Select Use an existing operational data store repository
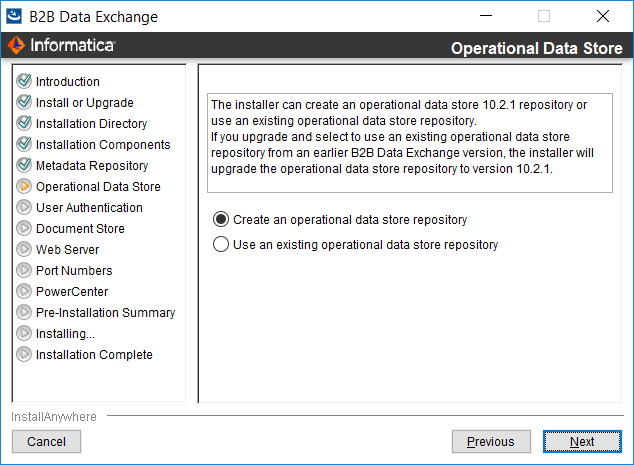The height and width of the screenshot is (465, 634). (x=221, y=244)
